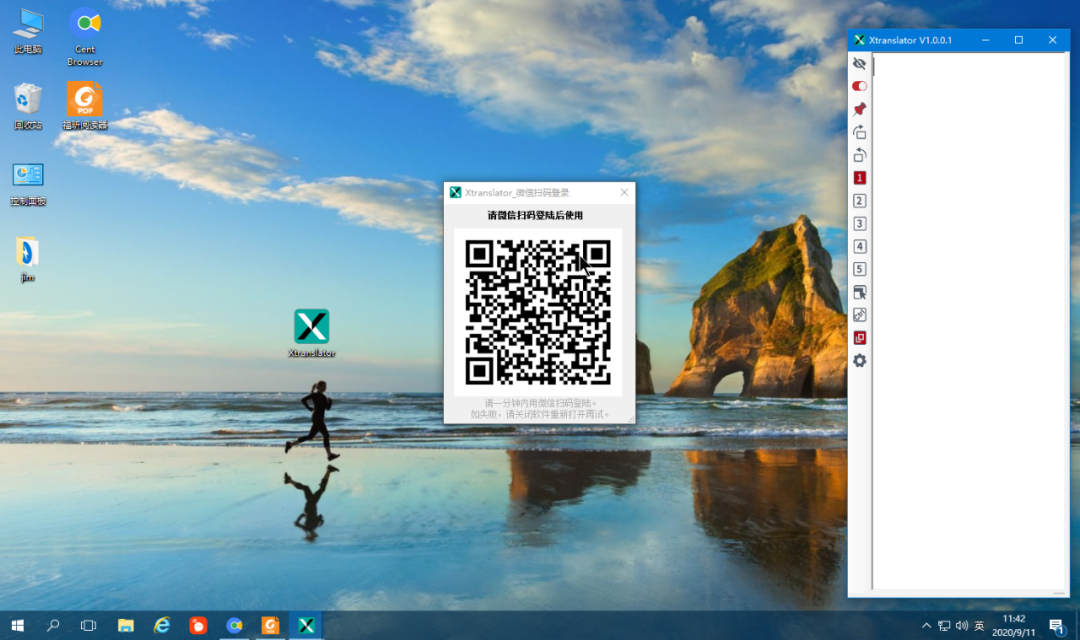Click the red copy-windows icon in Xtranslator

pyautogui.click(x=859, y=338)
